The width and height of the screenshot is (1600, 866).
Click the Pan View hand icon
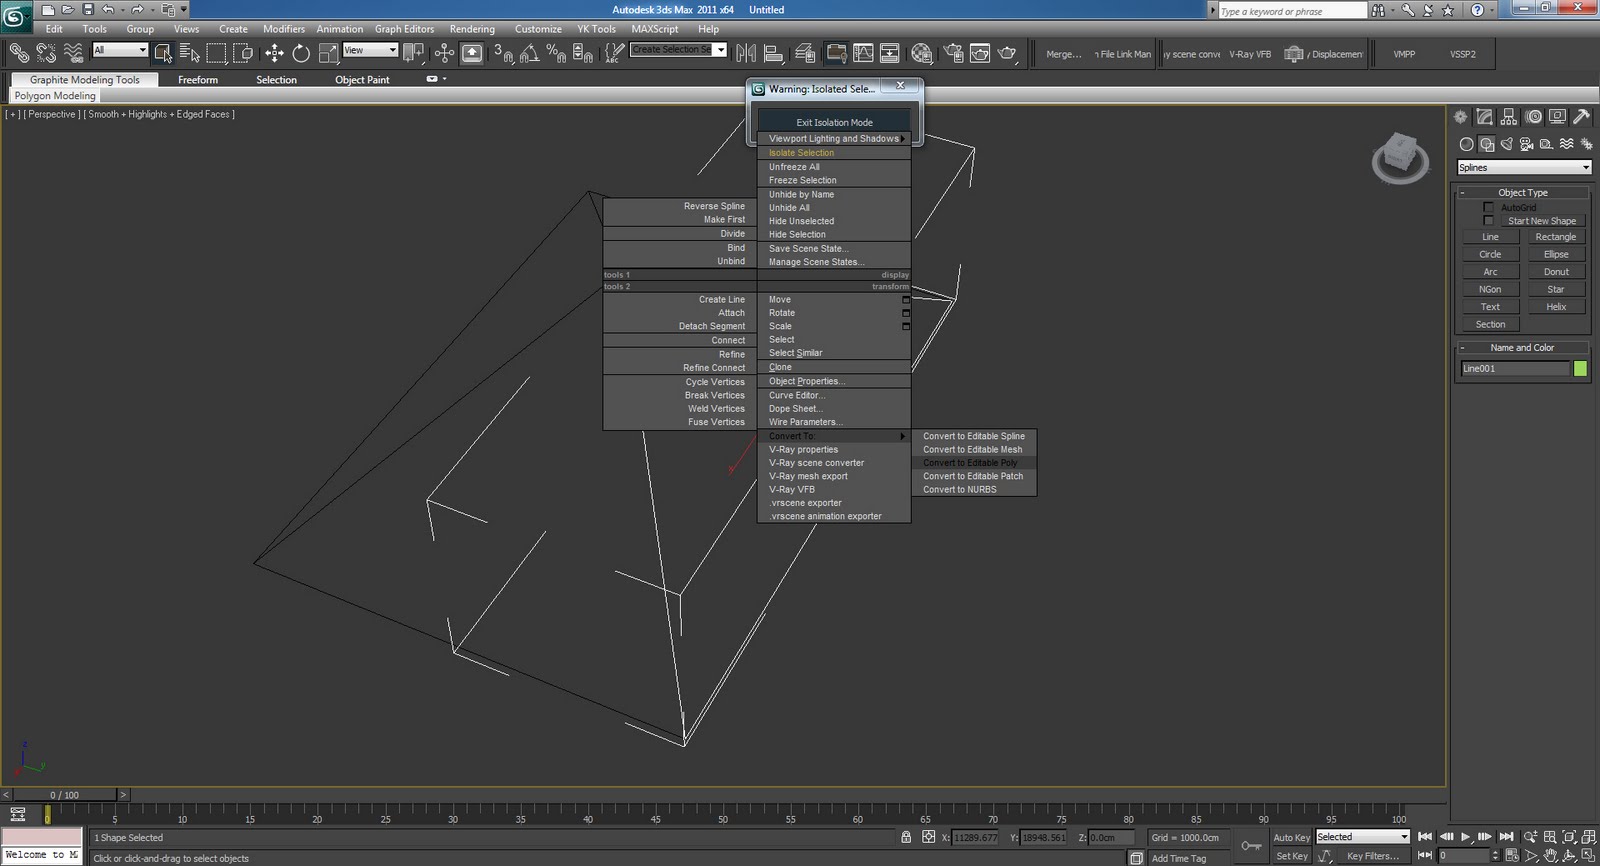click(x=1550, y=856)
